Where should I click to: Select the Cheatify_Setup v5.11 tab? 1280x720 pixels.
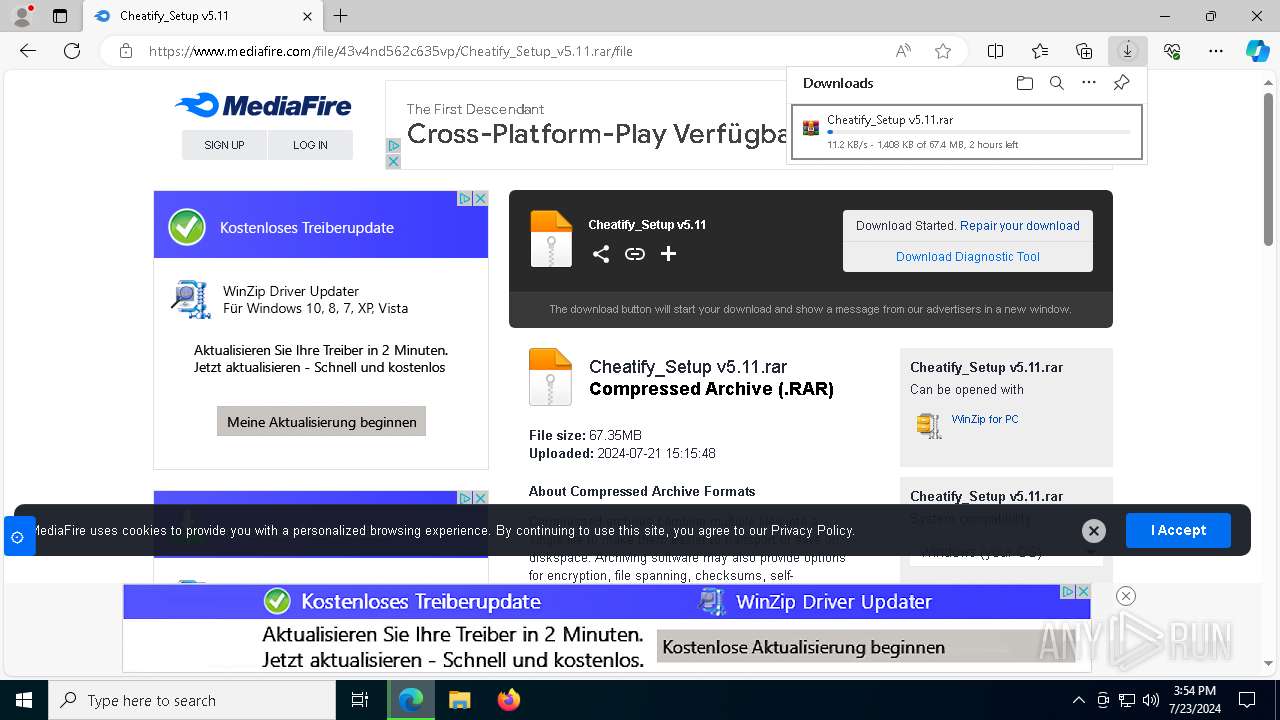click(x=202, y=16)
